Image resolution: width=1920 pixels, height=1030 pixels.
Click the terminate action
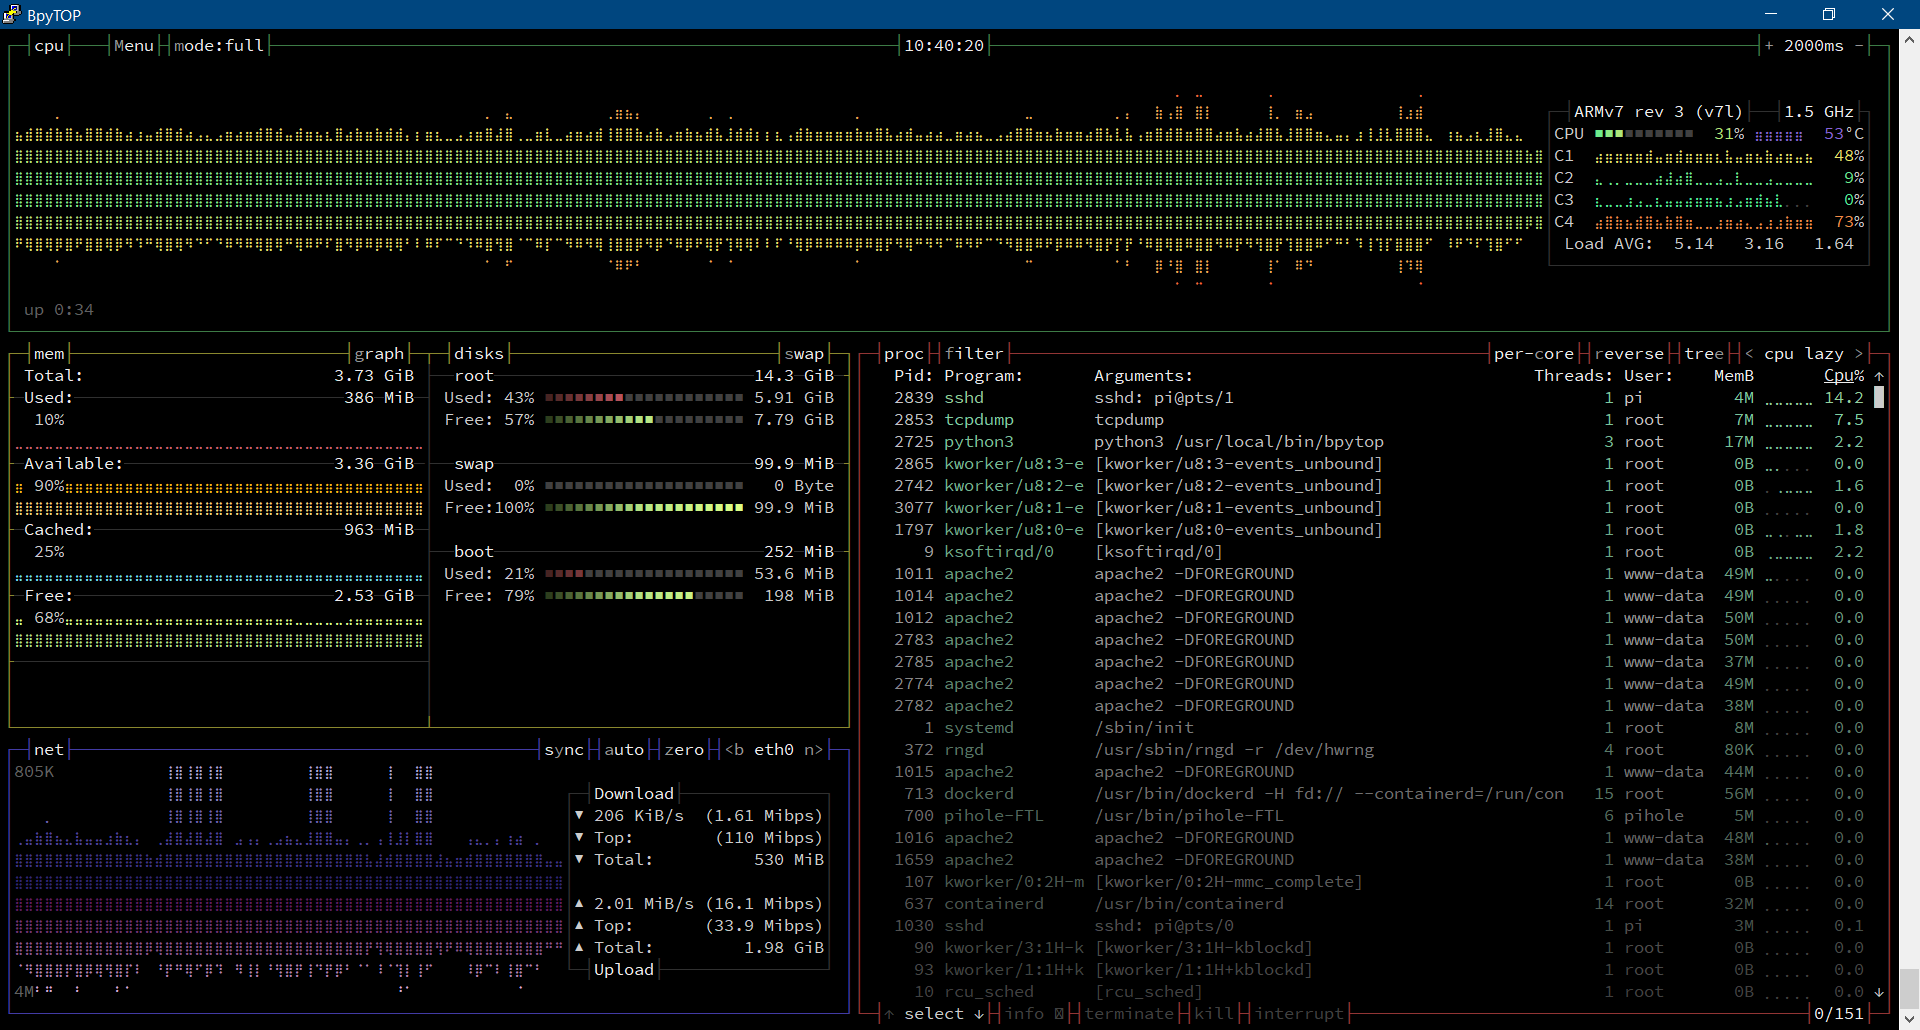[x=1129, y=1014]
